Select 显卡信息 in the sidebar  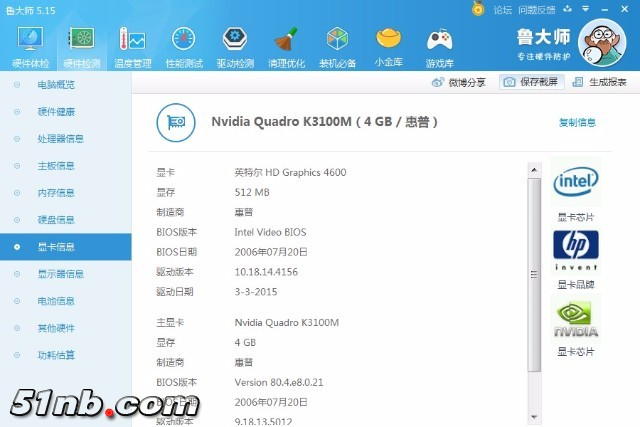coord(66,247)
